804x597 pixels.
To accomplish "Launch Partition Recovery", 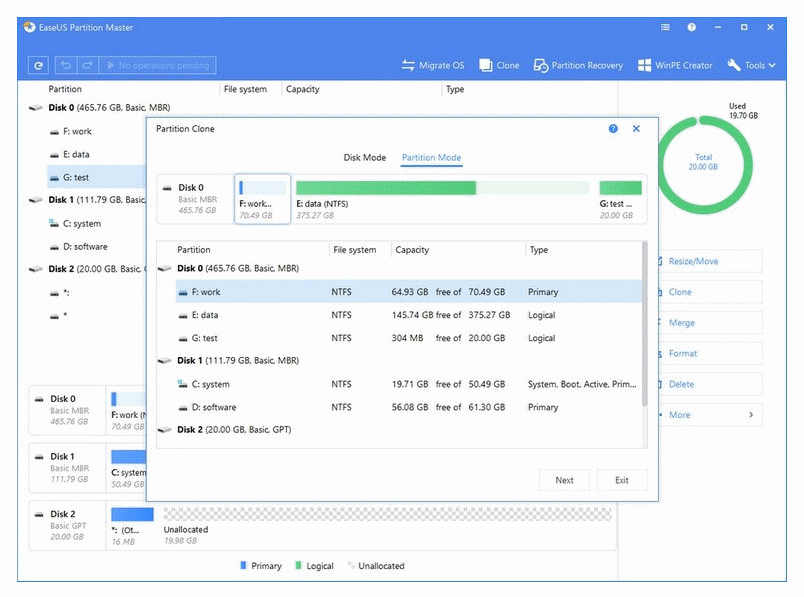I will tap(578, 66).
